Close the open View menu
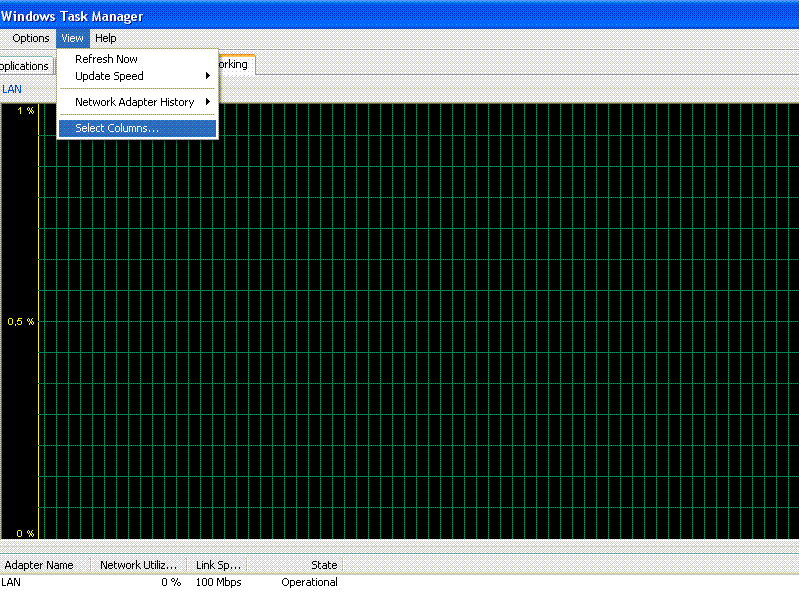Screen dimensions: 799x592 (x=72, y=38)
